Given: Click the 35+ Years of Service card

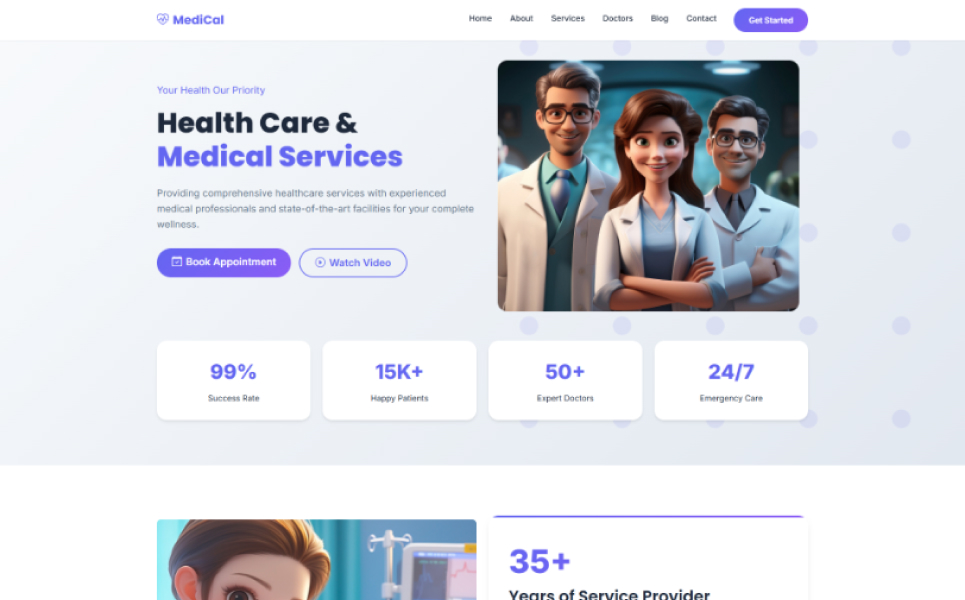Looking at the screenshot, I should [x=648, y=558].
